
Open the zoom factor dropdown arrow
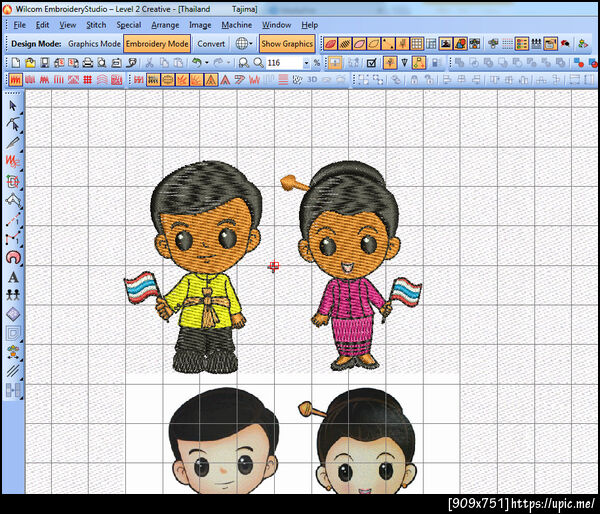306,63
